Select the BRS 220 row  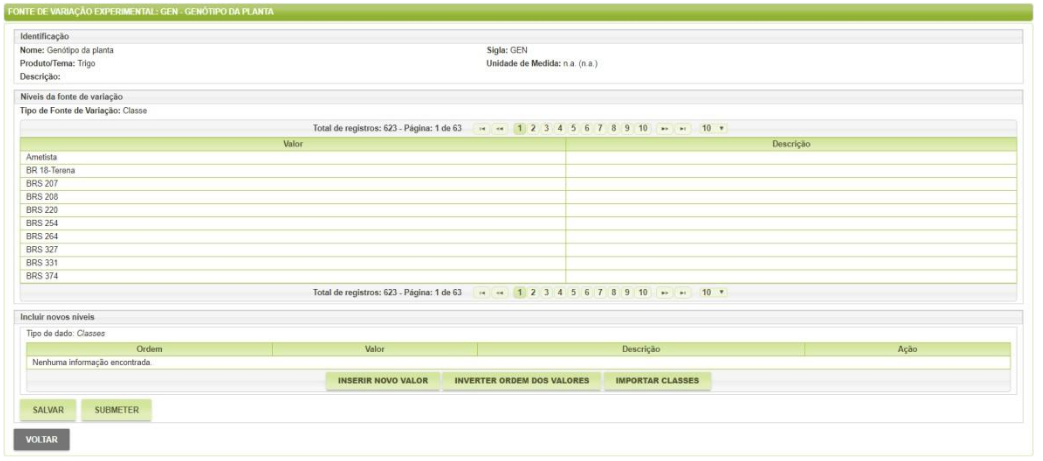pyautogui.click(x=518, y=210)
